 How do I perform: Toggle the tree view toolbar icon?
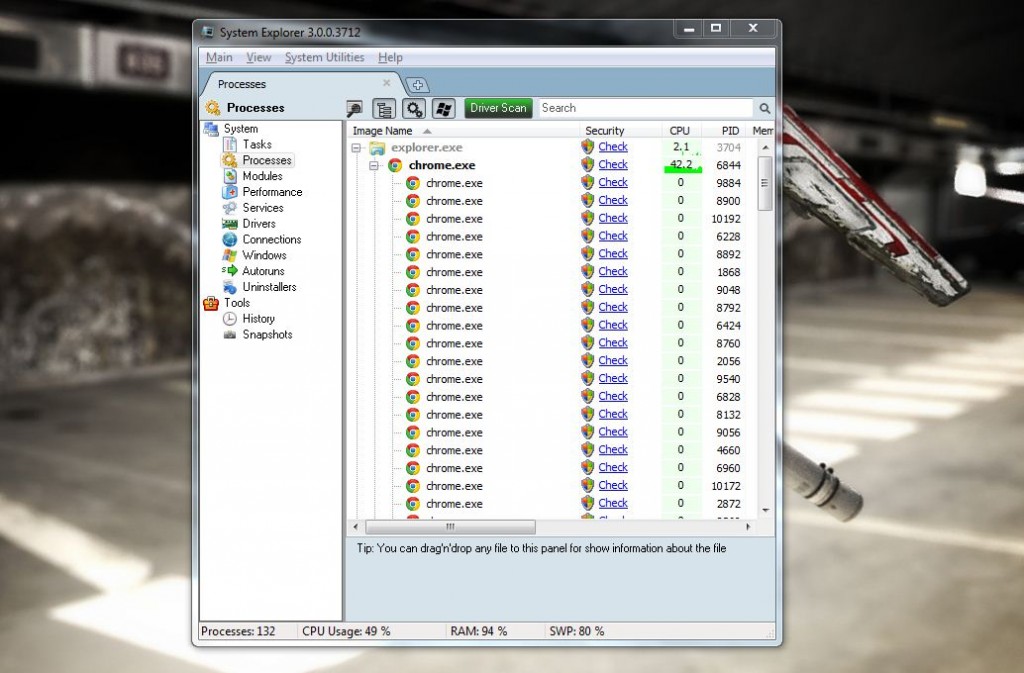click(384, 108)
